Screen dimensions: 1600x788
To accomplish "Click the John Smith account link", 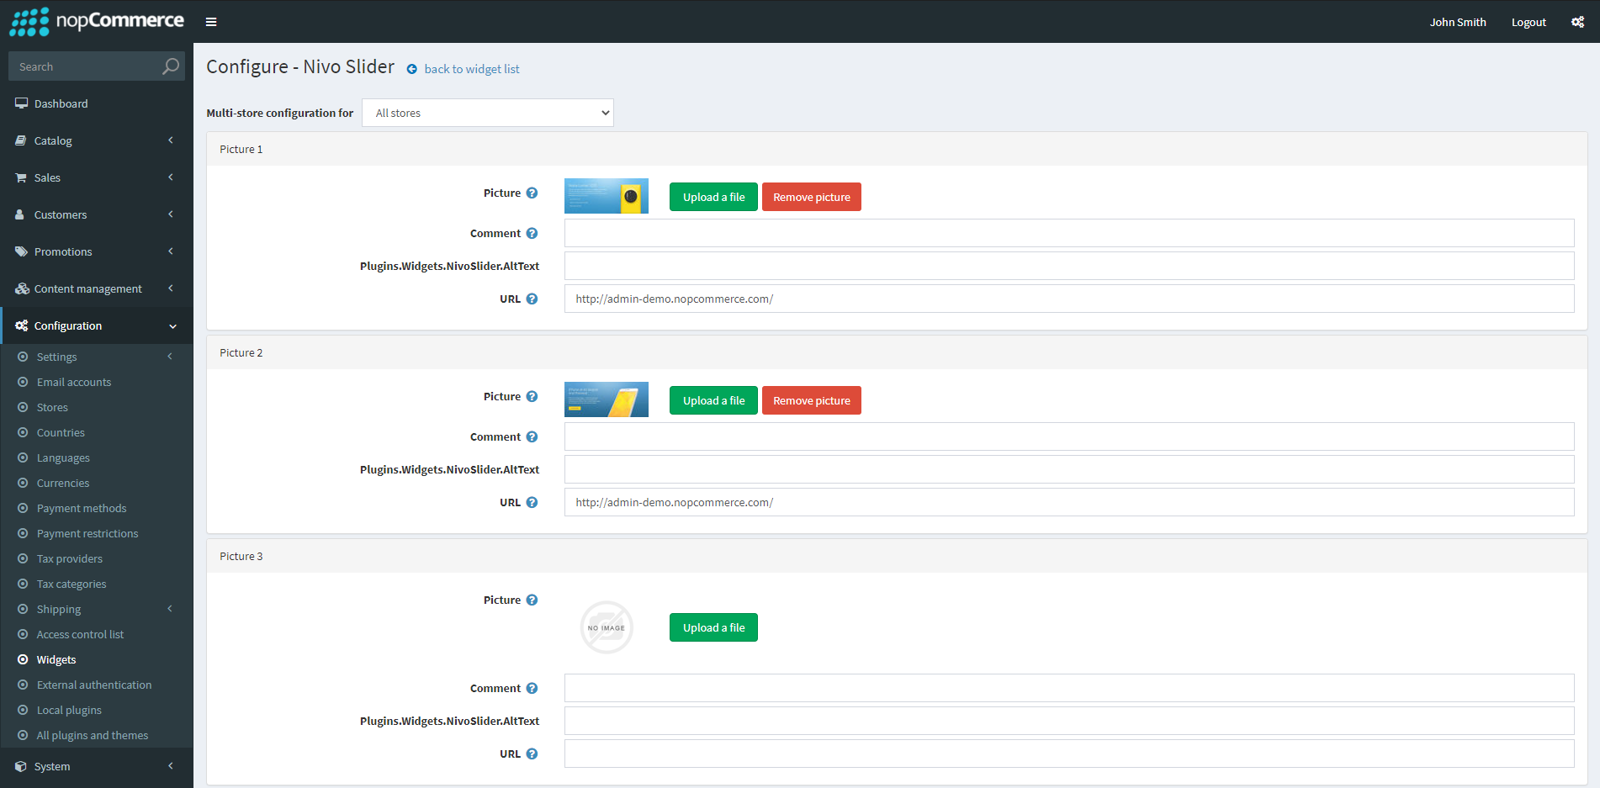I will (1458, 22).
